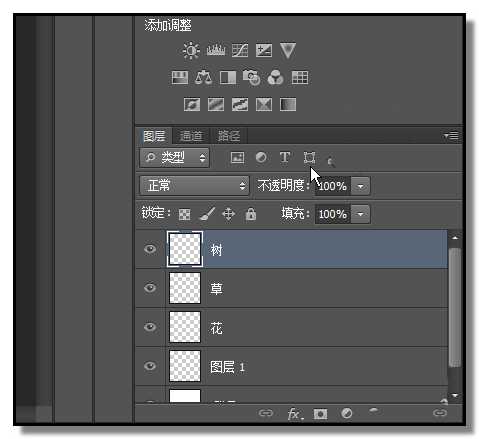Open layer style fx menu
This screenshot has width=479, height=439.
pyautogui.click(x=295, y=414)
